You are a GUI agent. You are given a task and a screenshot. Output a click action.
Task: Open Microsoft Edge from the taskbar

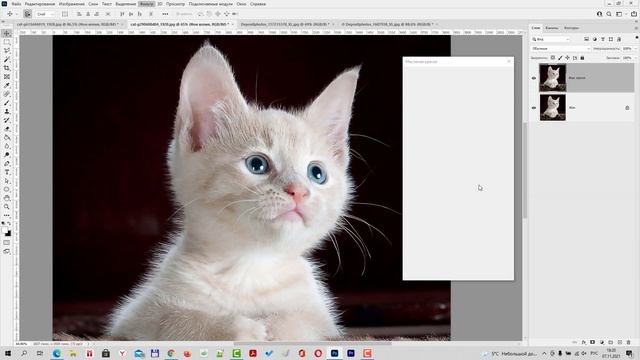click(56, 353)
